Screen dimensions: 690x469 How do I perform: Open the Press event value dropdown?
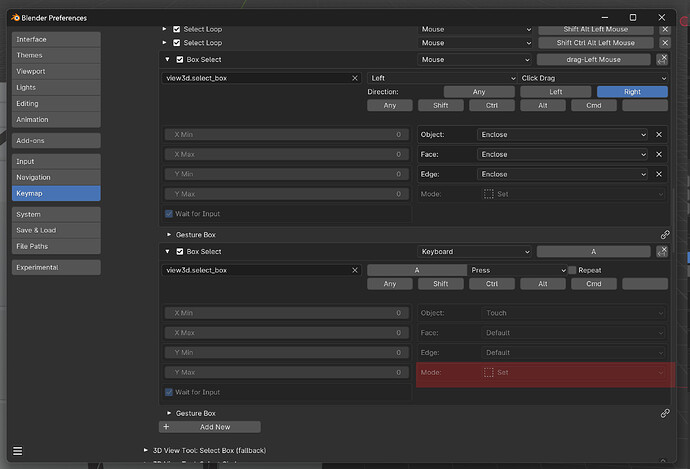518,270
